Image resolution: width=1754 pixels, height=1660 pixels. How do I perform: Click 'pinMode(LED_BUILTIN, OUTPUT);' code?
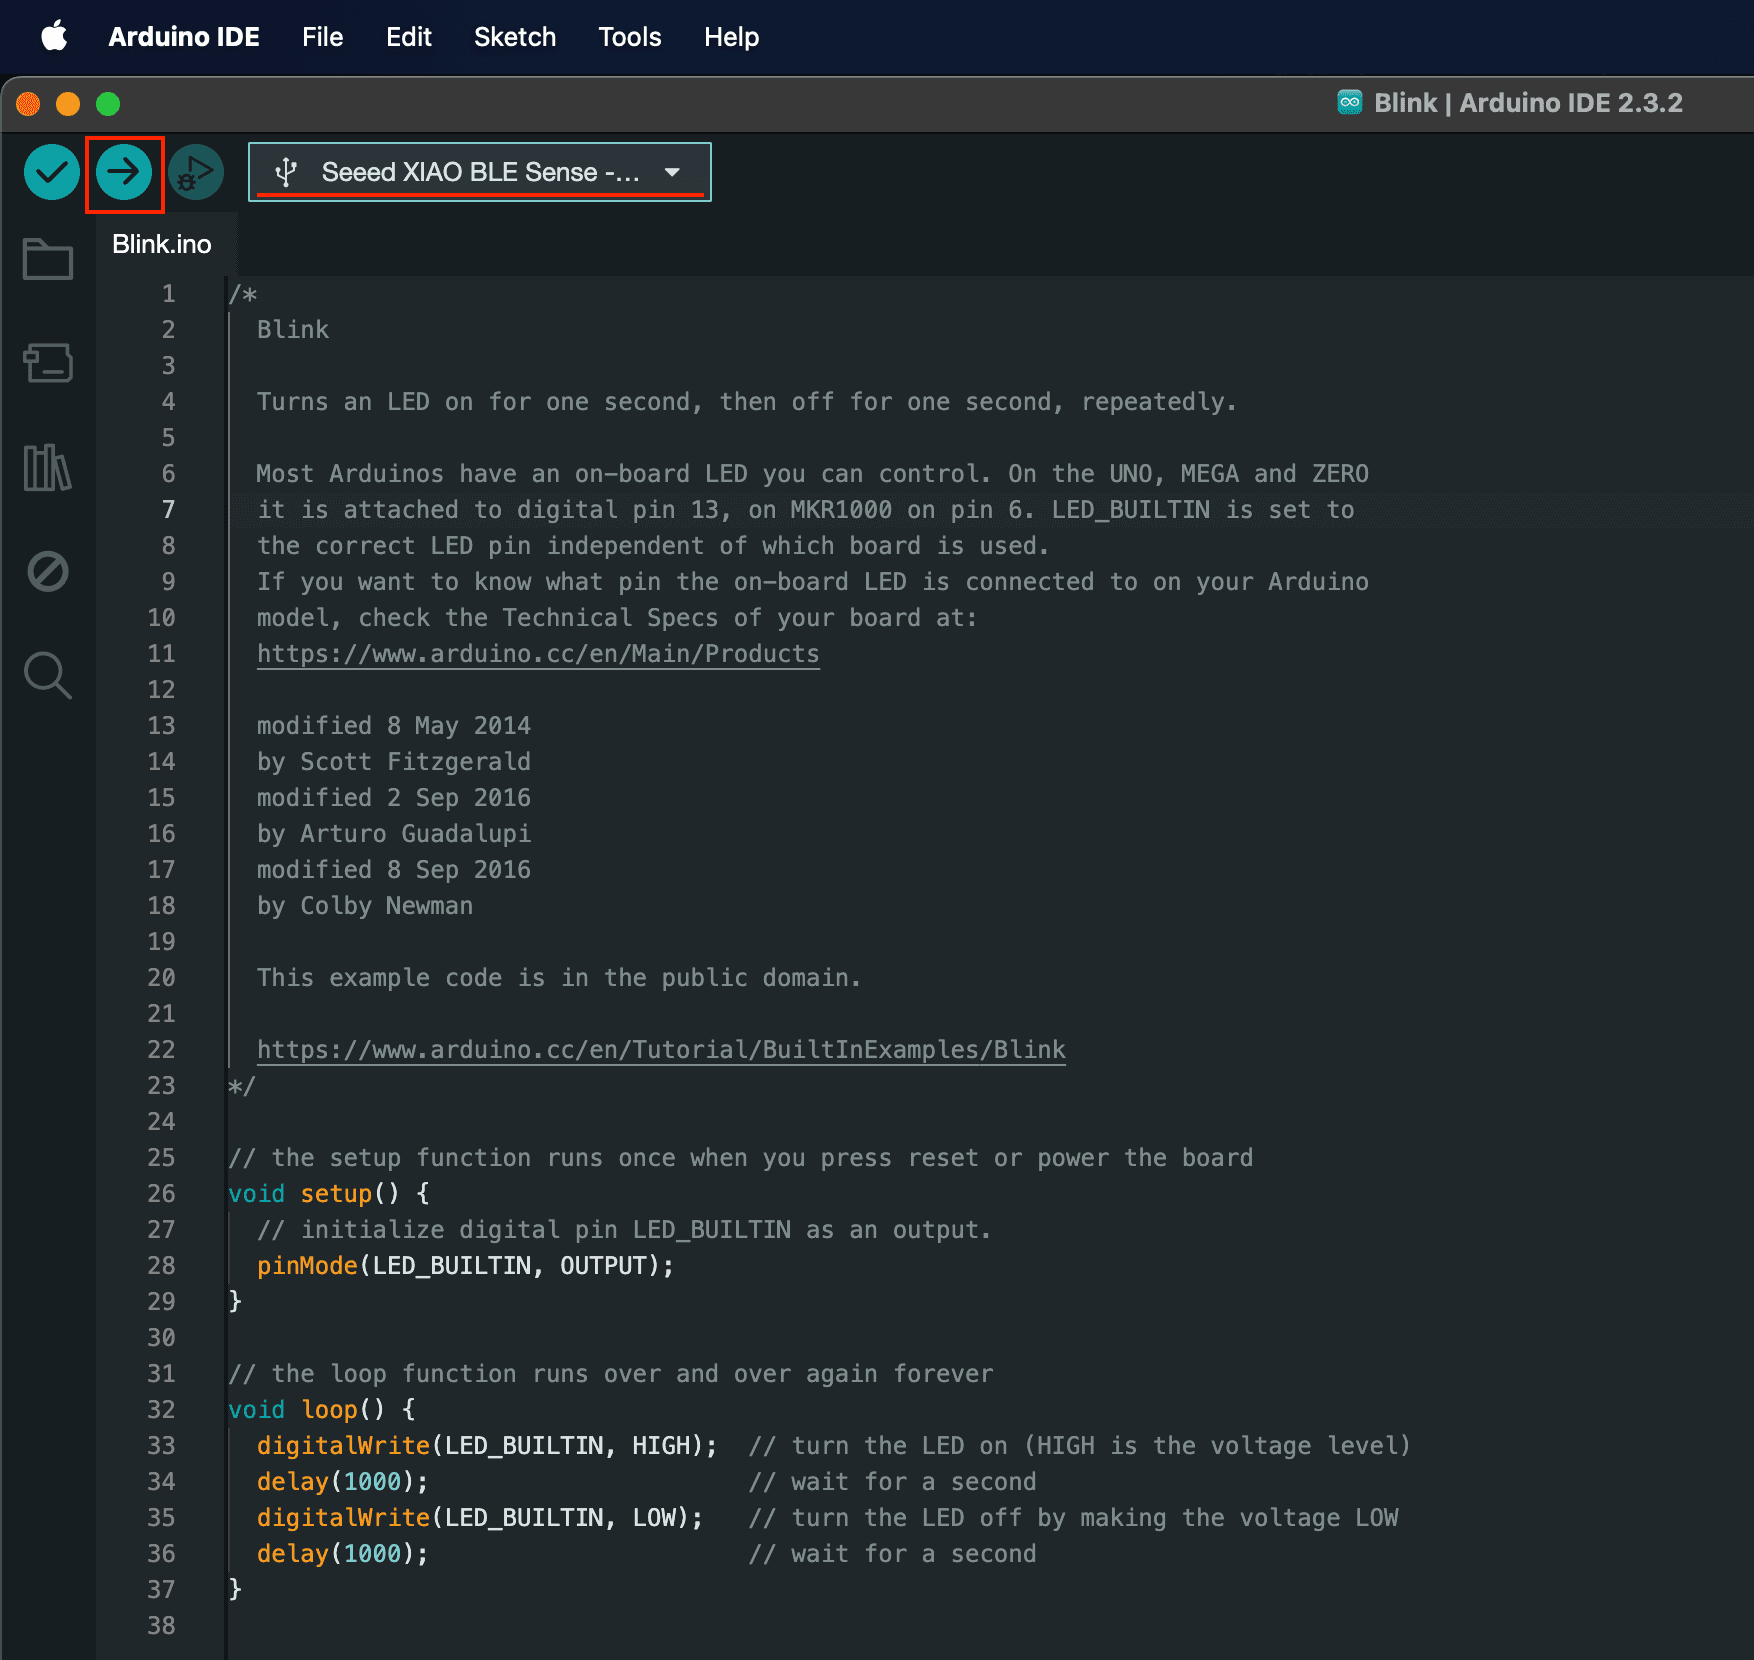(465, 1266)
